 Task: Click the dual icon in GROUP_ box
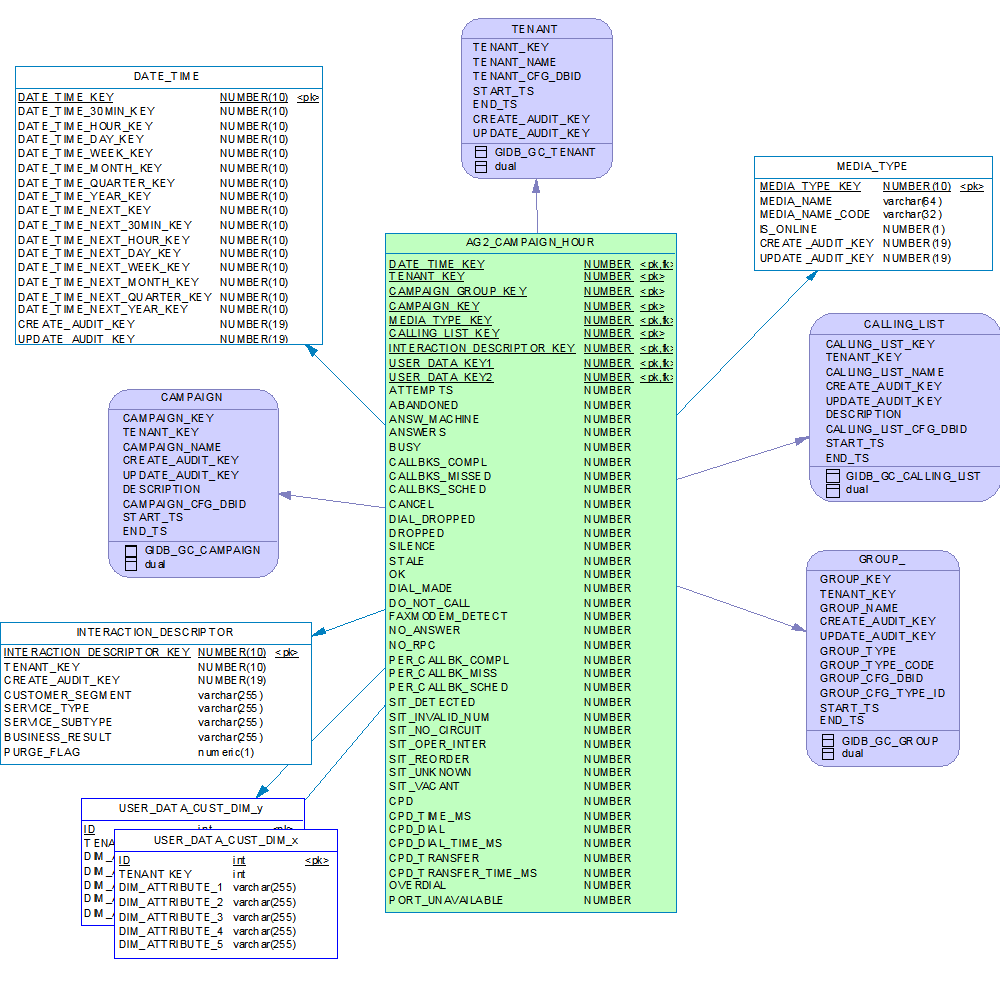tap(828, 754)
